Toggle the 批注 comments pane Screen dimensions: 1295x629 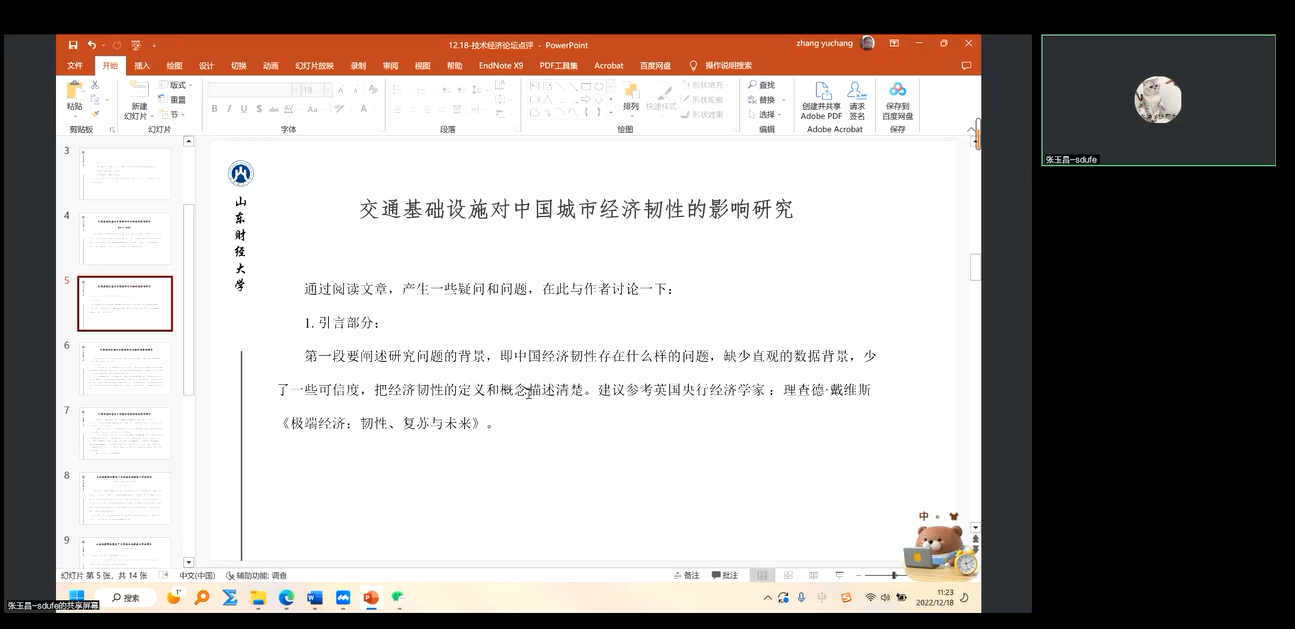(x=724, y=576)
